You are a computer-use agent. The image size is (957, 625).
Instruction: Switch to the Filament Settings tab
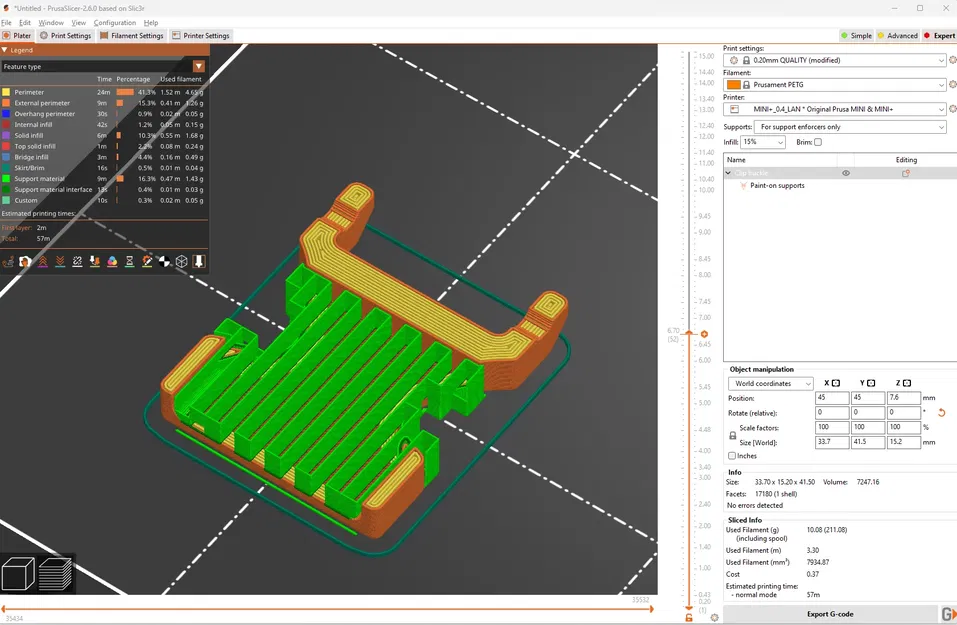132,35
